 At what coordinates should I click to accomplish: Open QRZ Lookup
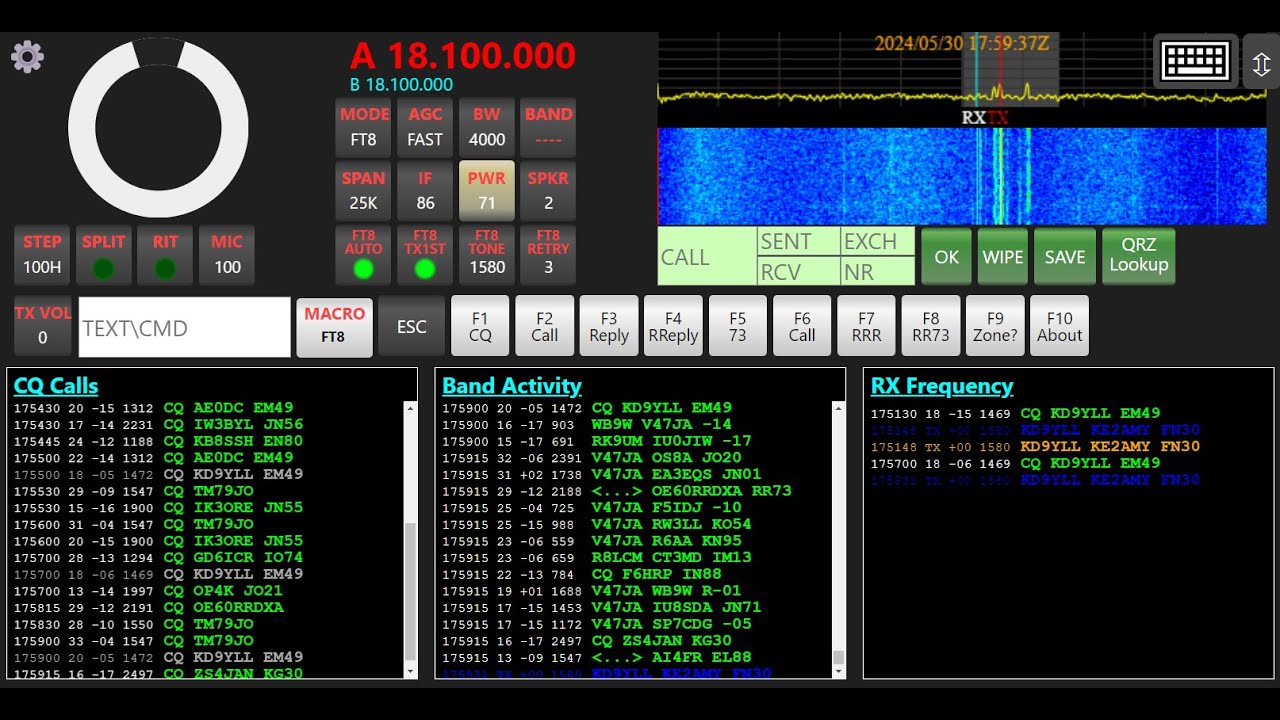click(1138, 257)
